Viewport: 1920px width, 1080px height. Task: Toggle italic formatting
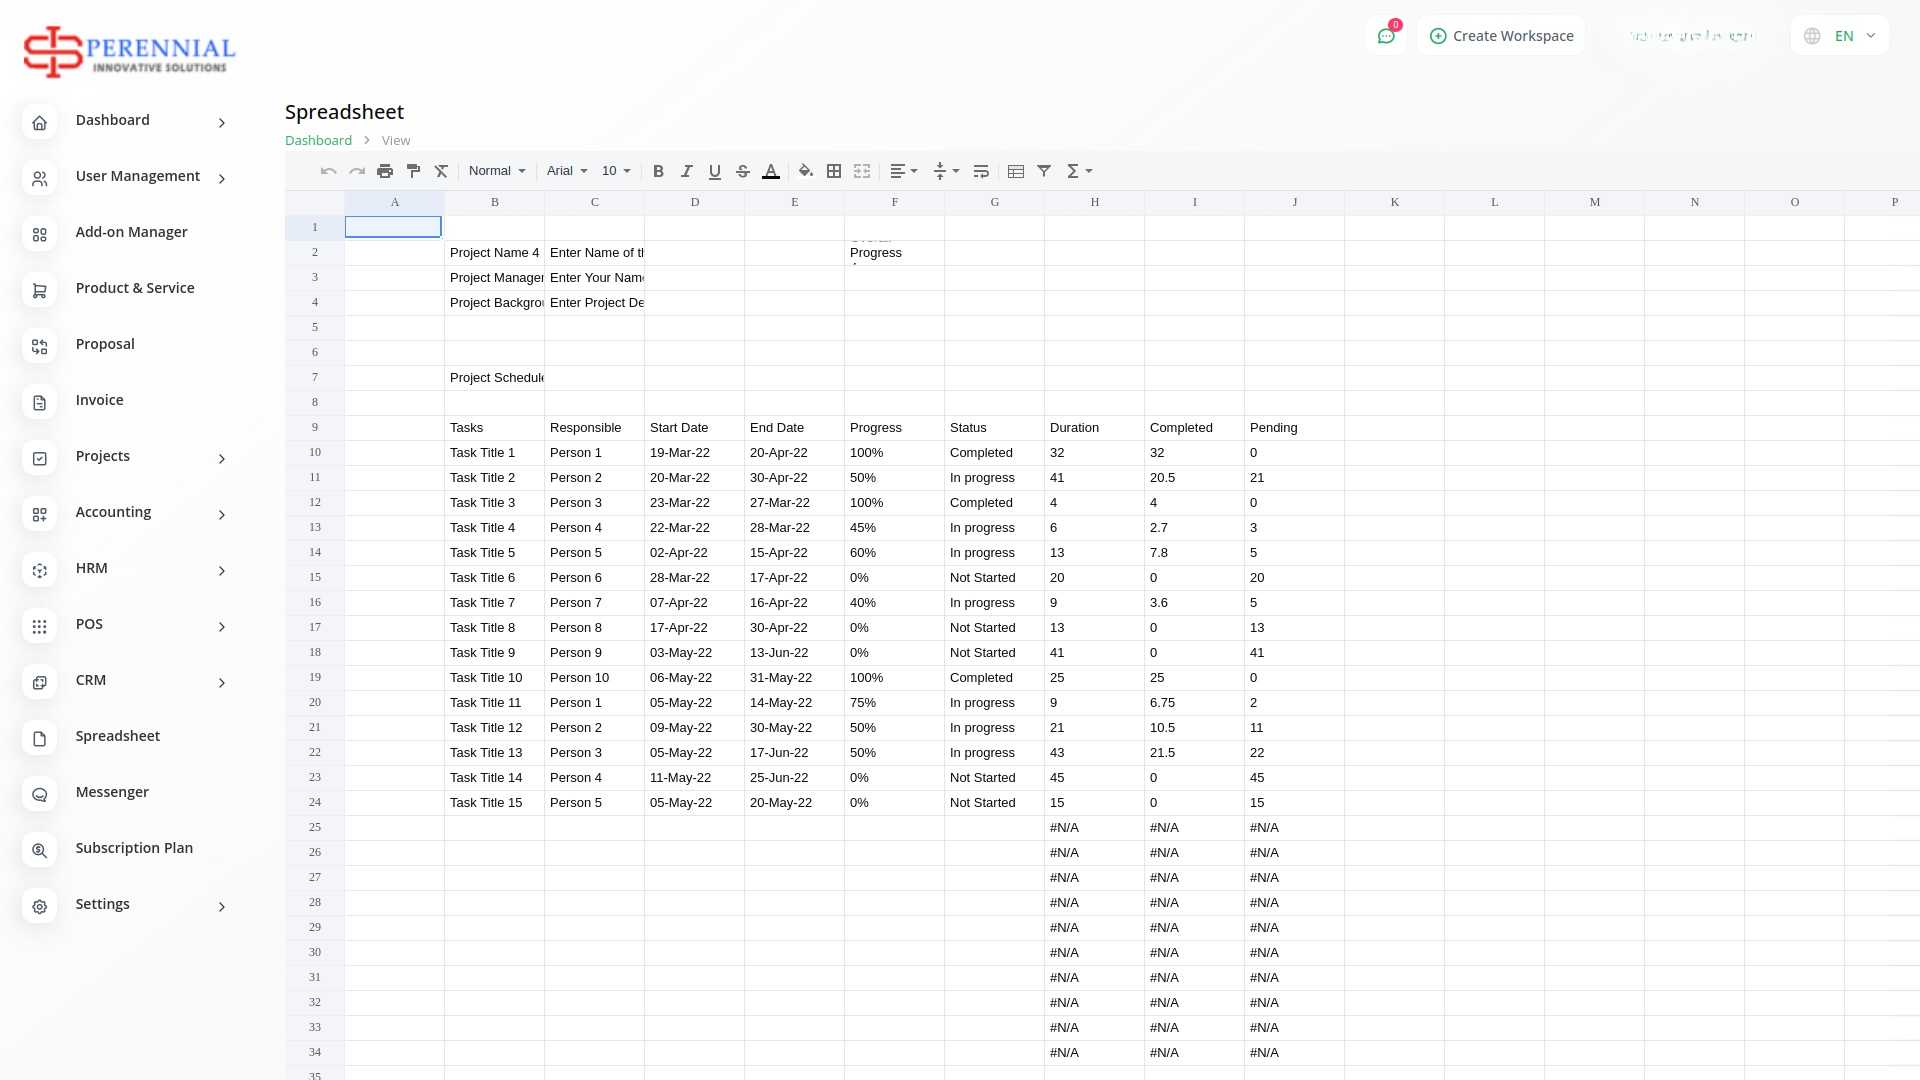tap(686, 171)
